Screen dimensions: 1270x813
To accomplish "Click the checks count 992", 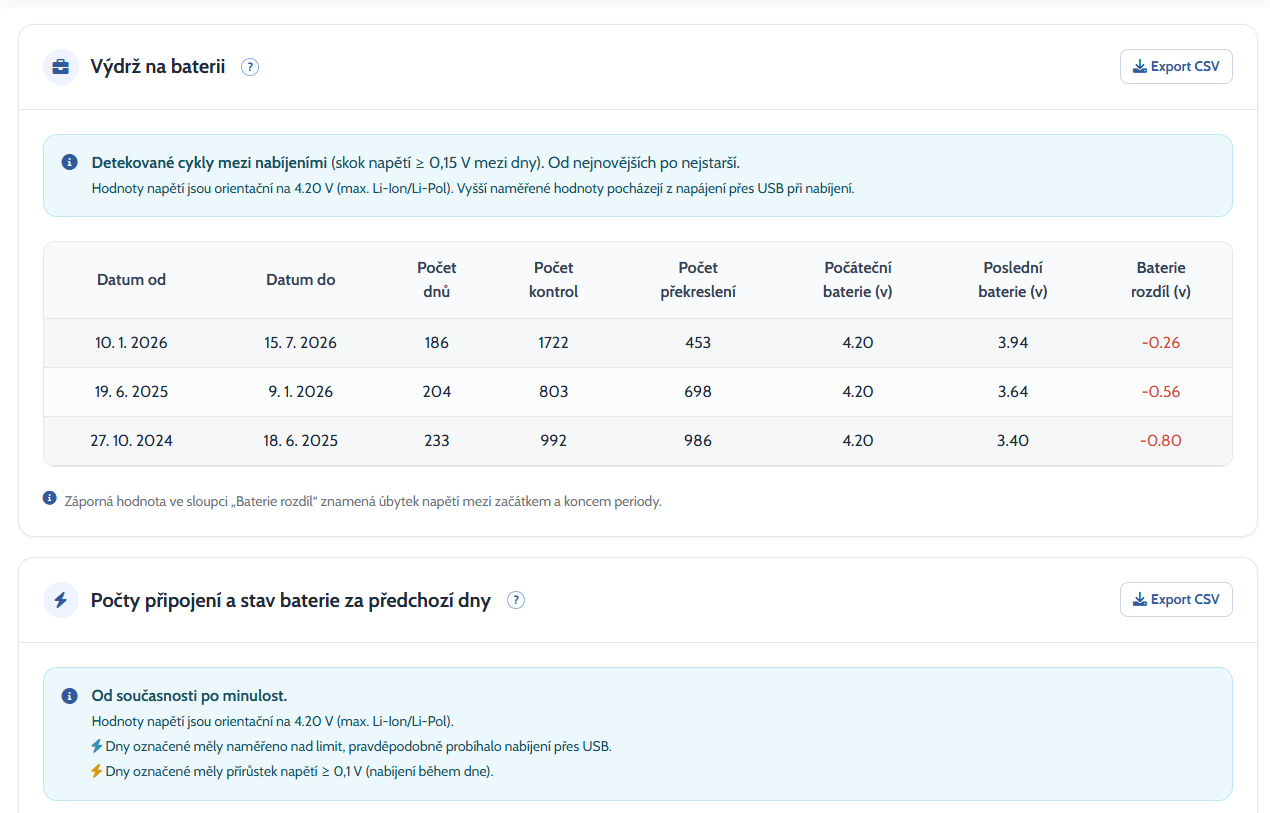I will [553, 441].
